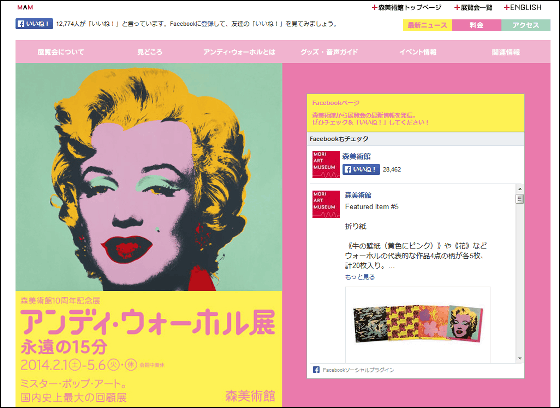Screen dimensions: 560x408
Task: Open the 最新ニュース yellow tab
Action: 428,25
